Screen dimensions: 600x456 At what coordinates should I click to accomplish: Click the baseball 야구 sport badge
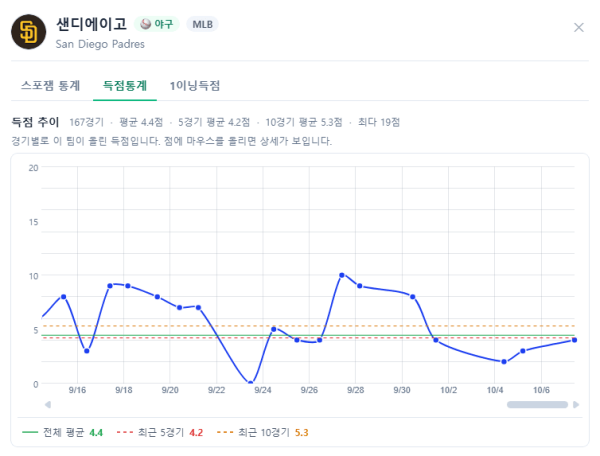click(157, 24)
